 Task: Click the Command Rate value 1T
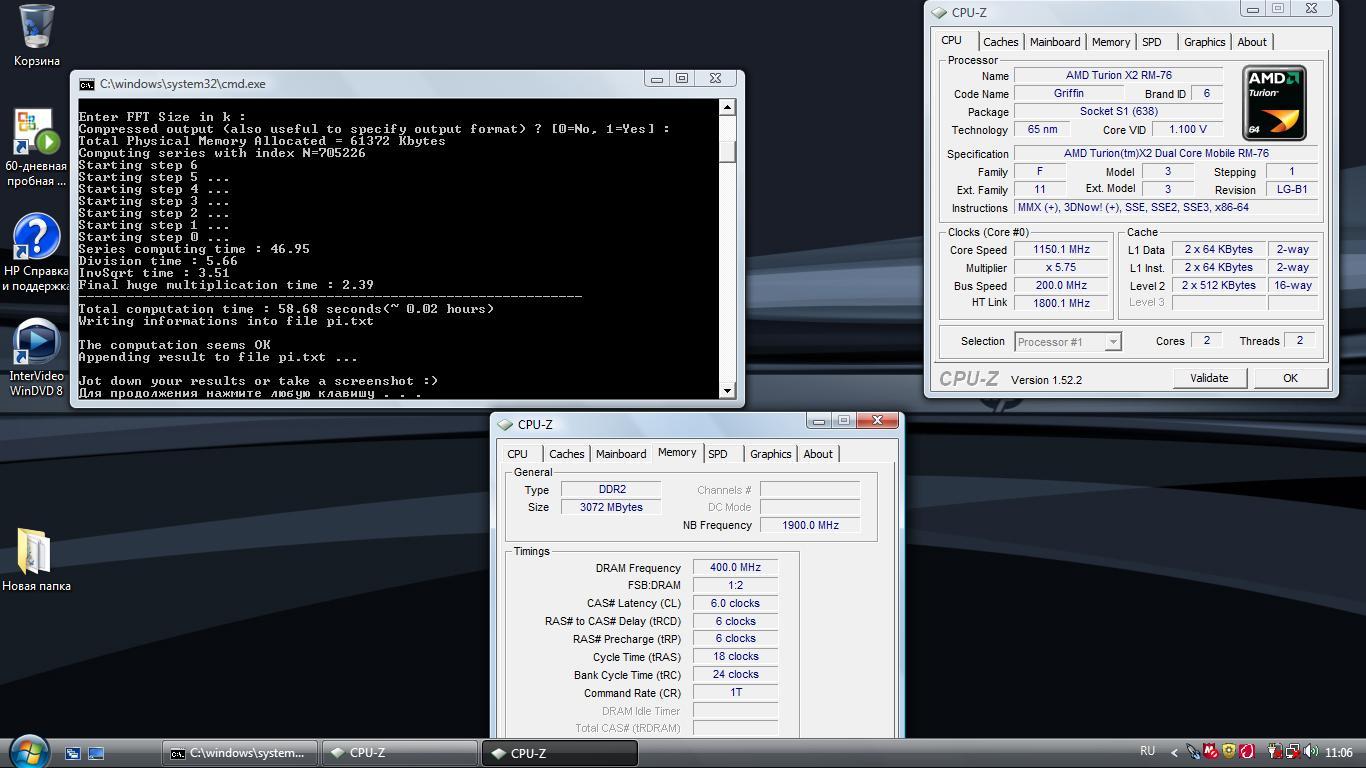coord(735,692)
